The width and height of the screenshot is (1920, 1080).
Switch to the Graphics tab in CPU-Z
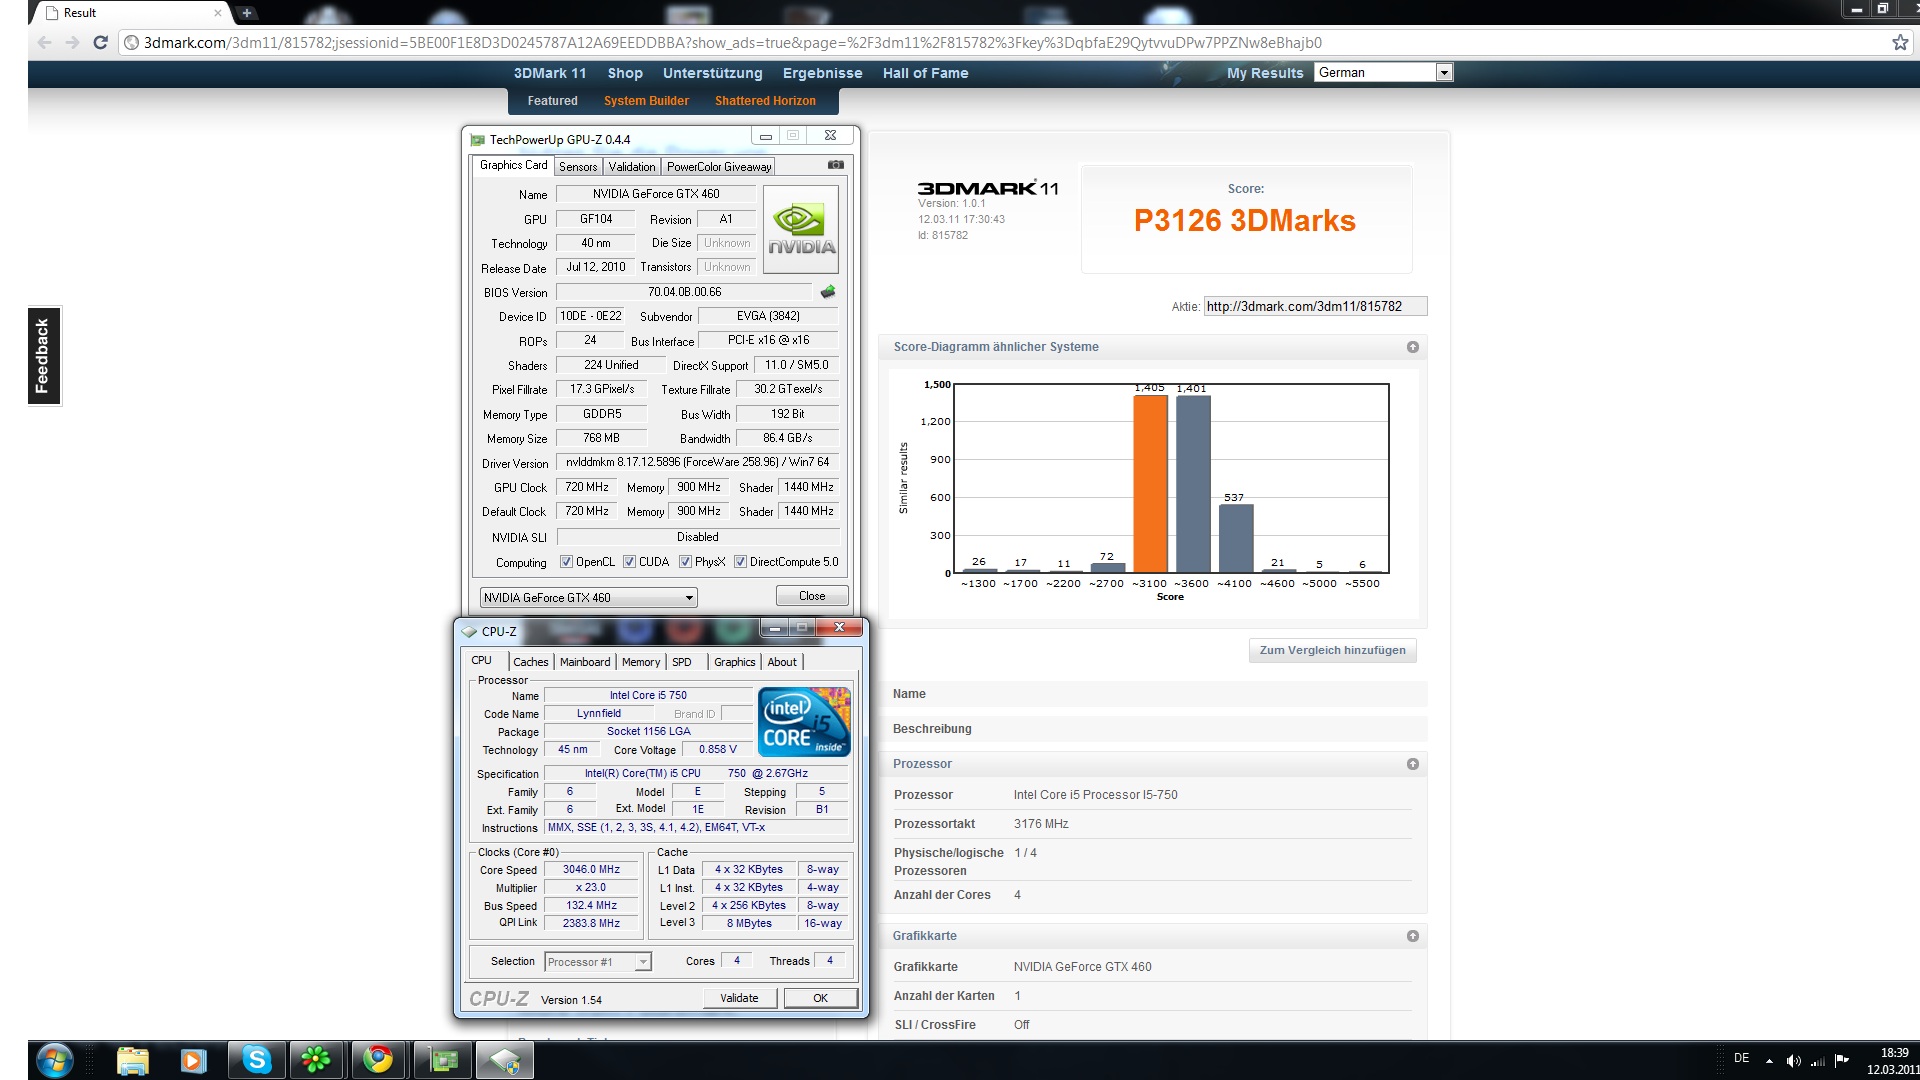coord(735,662)
